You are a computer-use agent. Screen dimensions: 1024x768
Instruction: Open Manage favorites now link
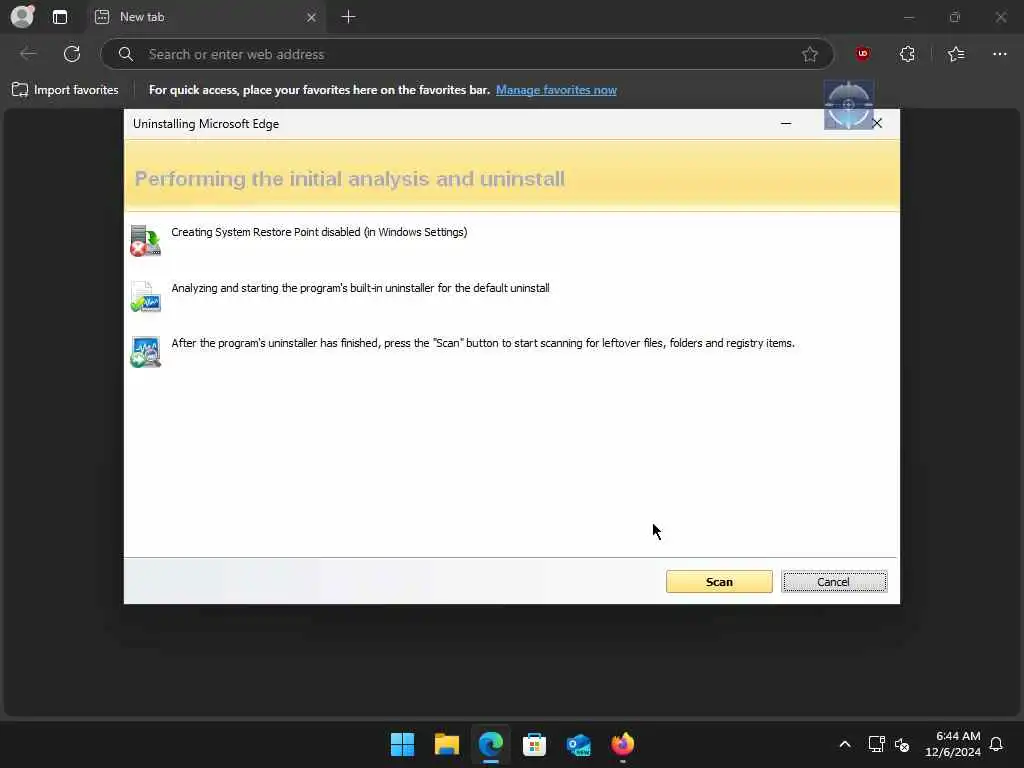[x=556, y=90]
